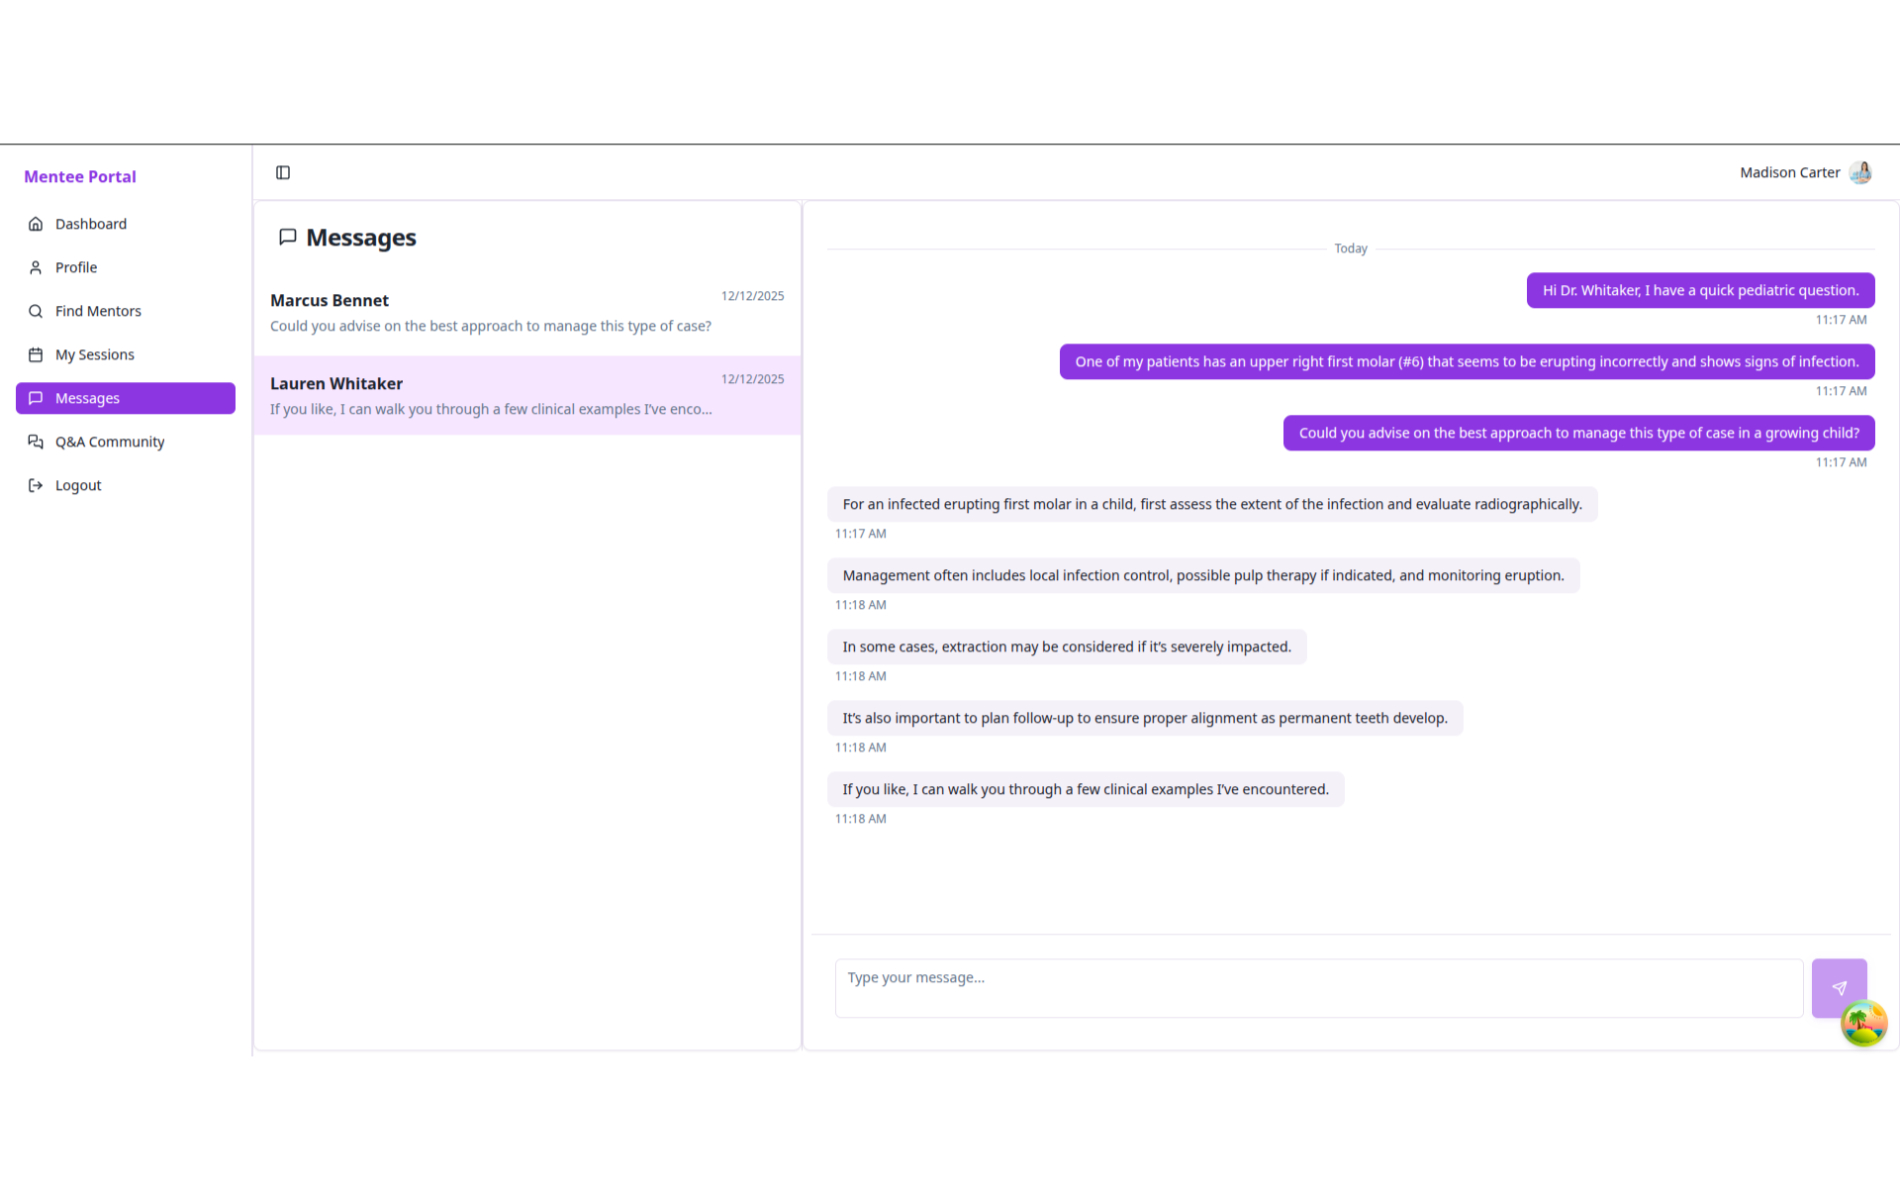Click the Mentee Portal title link

pyautogui.click(x=80, y=176)
